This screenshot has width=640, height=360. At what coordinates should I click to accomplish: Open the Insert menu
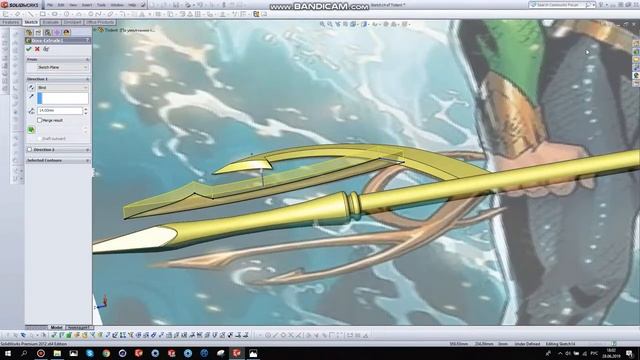[x=87, y=5]
